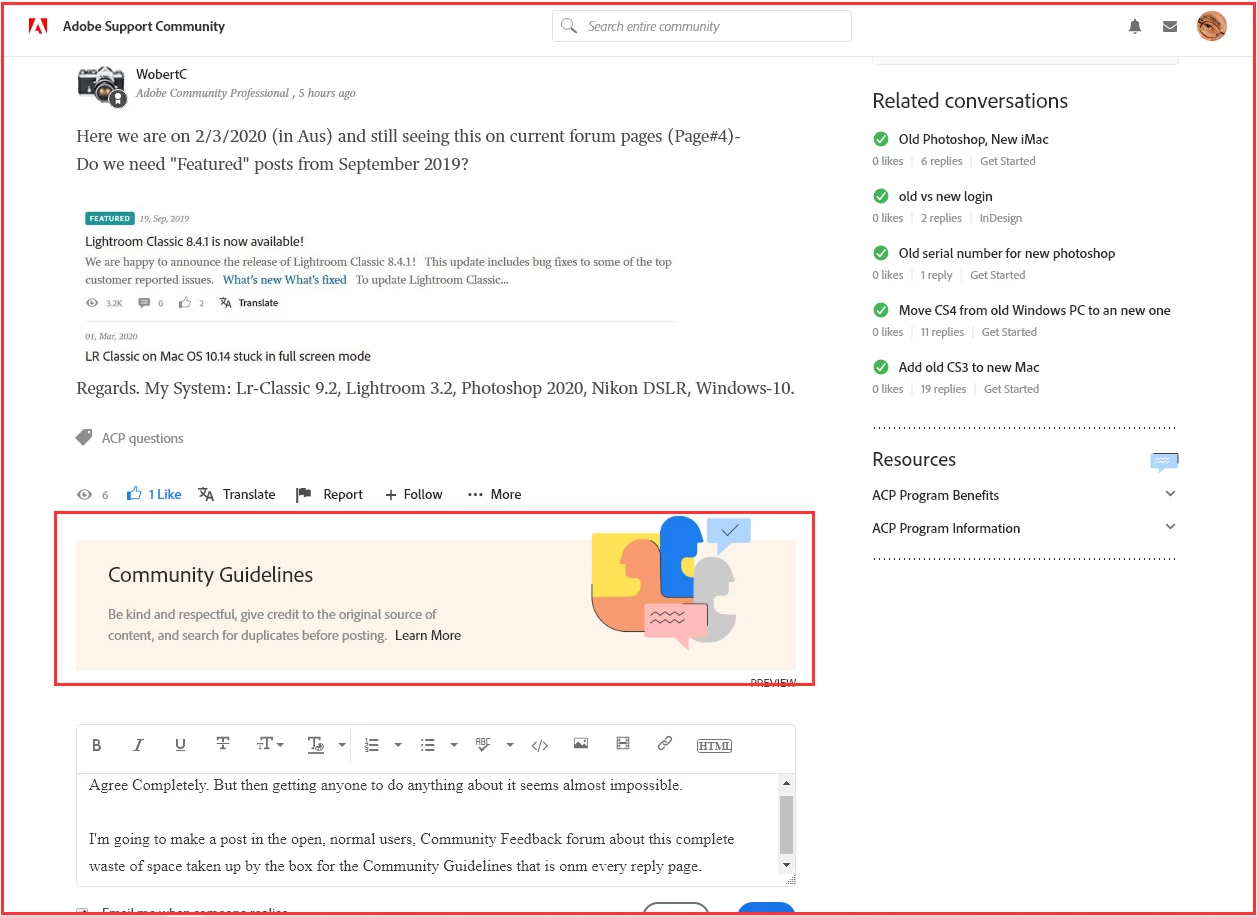Click the flag icon next to Report
Image resolution: width=1257 pixels, height=917 pixels.
coord(304,494)
